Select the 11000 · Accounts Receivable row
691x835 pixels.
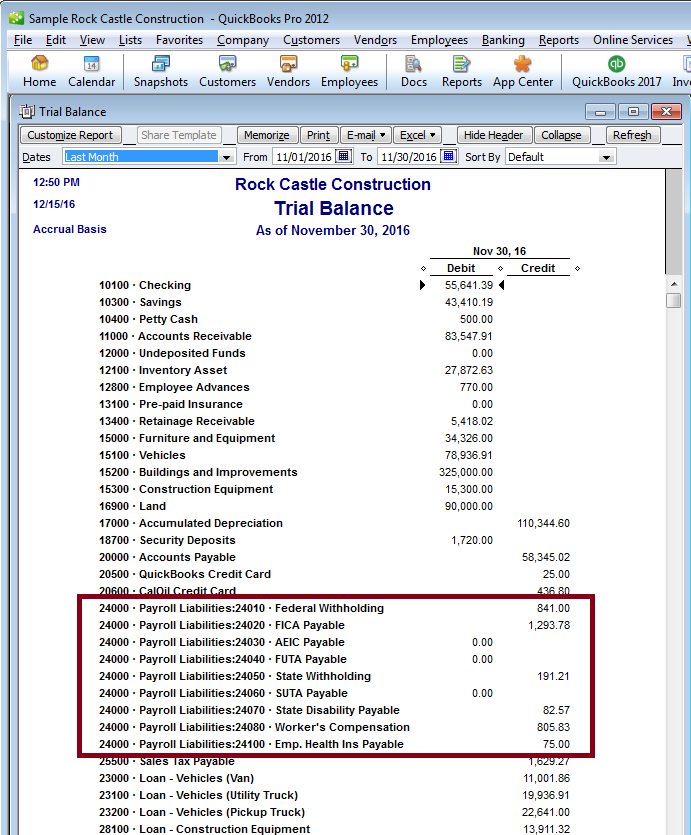334,337
